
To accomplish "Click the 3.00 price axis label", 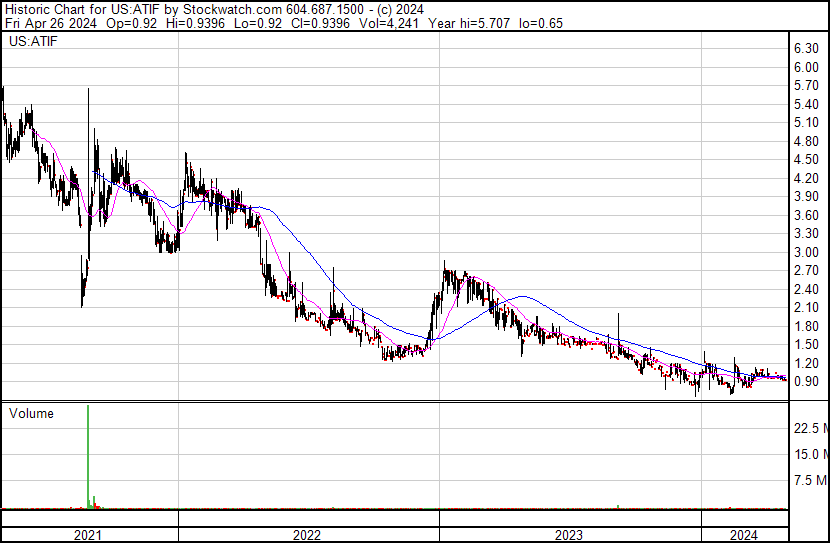I will 806,252.
